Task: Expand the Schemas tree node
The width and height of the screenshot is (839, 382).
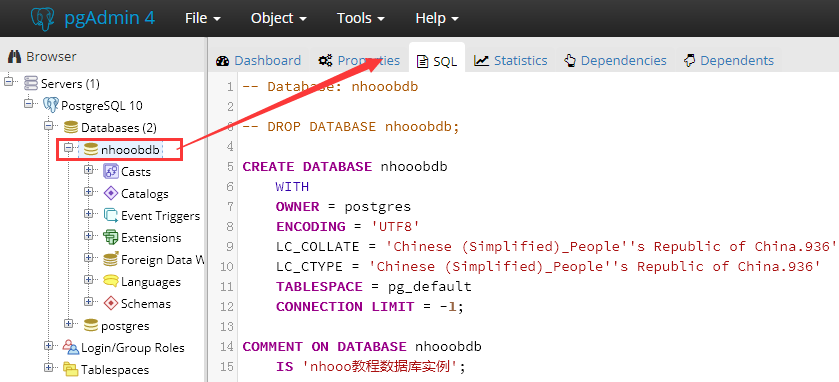Action: coord(88,301)
